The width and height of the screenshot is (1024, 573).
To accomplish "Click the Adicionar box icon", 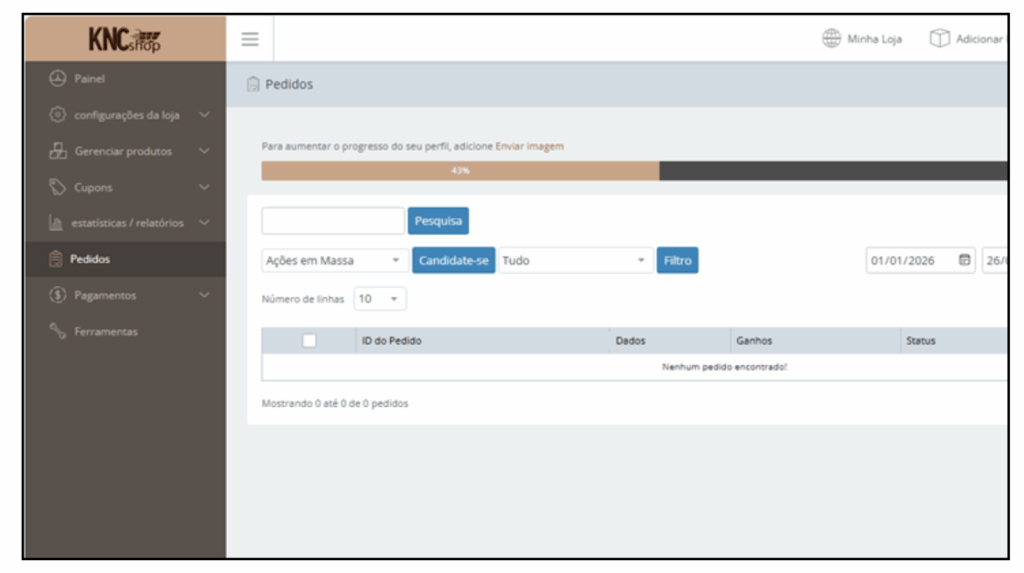I will click(939, 39).
